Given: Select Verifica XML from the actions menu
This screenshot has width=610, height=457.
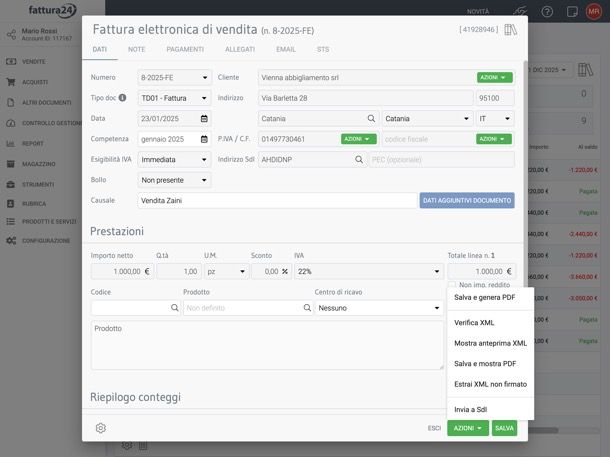Looking at the screenshot, I should pos(474,323).
